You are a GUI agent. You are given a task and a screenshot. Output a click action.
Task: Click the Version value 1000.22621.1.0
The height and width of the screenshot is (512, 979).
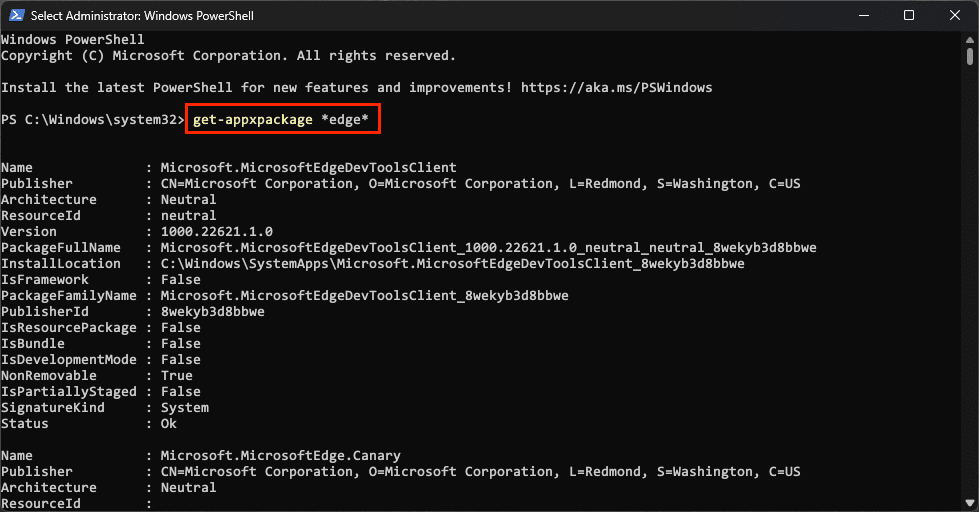[217, 232]
